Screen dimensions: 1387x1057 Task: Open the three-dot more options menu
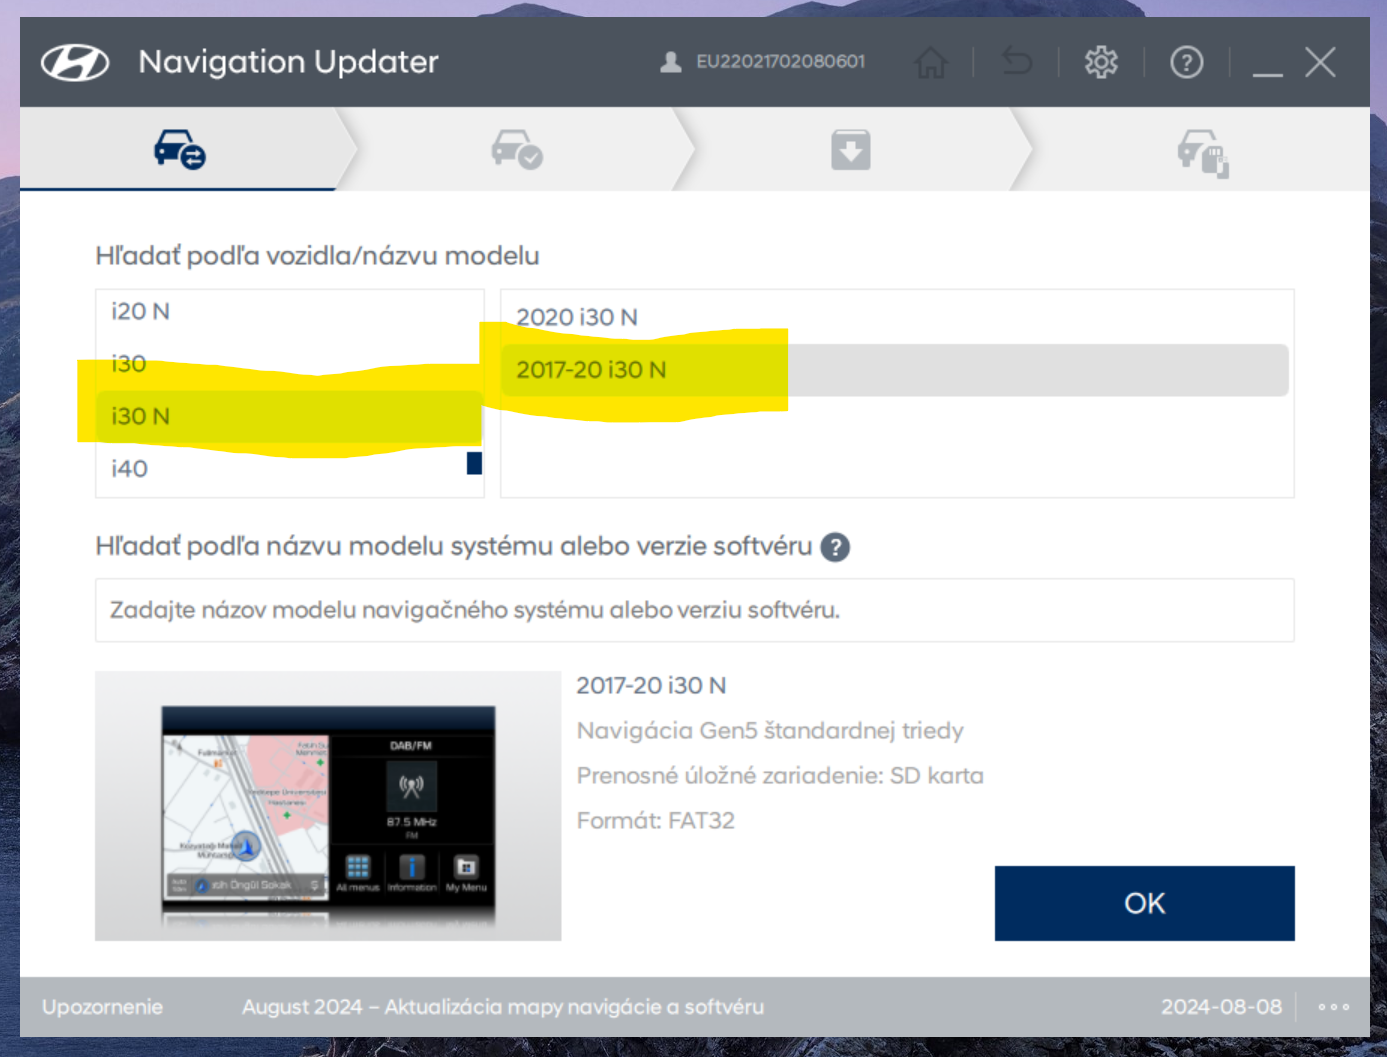pyautogui.click(x=1333, y=1007)
